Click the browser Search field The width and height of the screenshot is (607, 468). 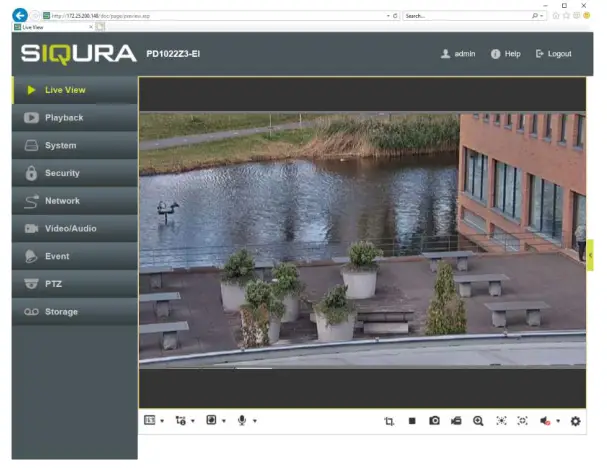(x=468, y=16)
